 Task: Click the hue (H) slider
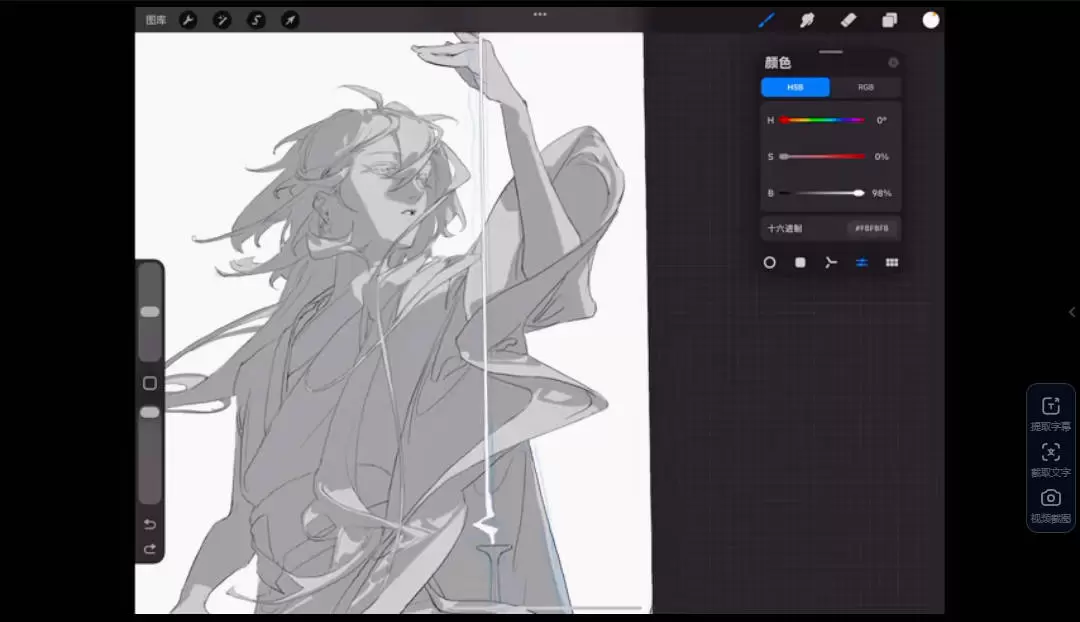point(822,120)
